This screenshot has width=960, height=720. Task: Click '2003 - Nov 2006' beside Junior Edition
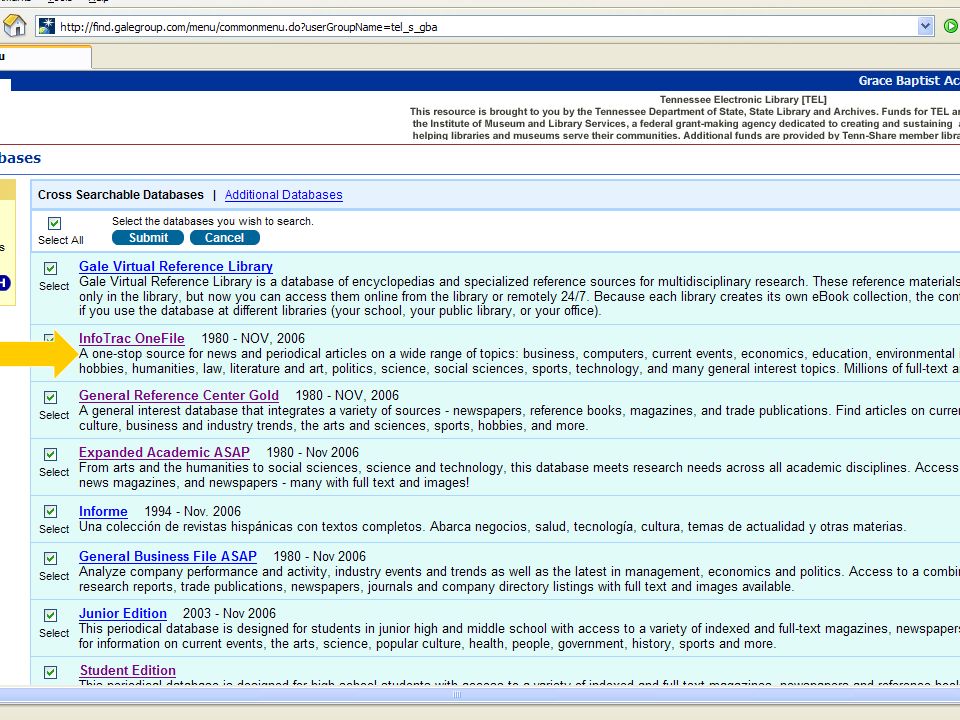click(229, 613)
